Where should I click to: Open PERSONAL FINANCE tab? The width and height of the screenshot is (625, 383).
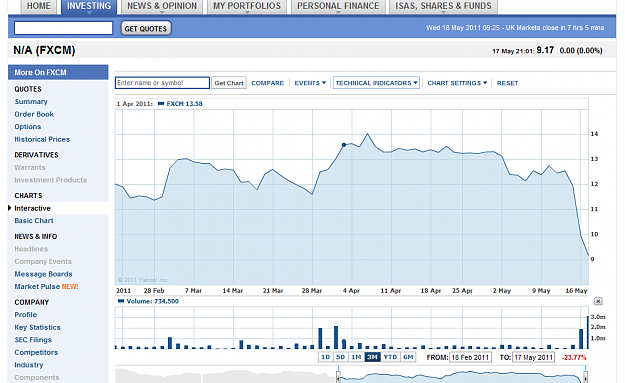click(338, 6)
